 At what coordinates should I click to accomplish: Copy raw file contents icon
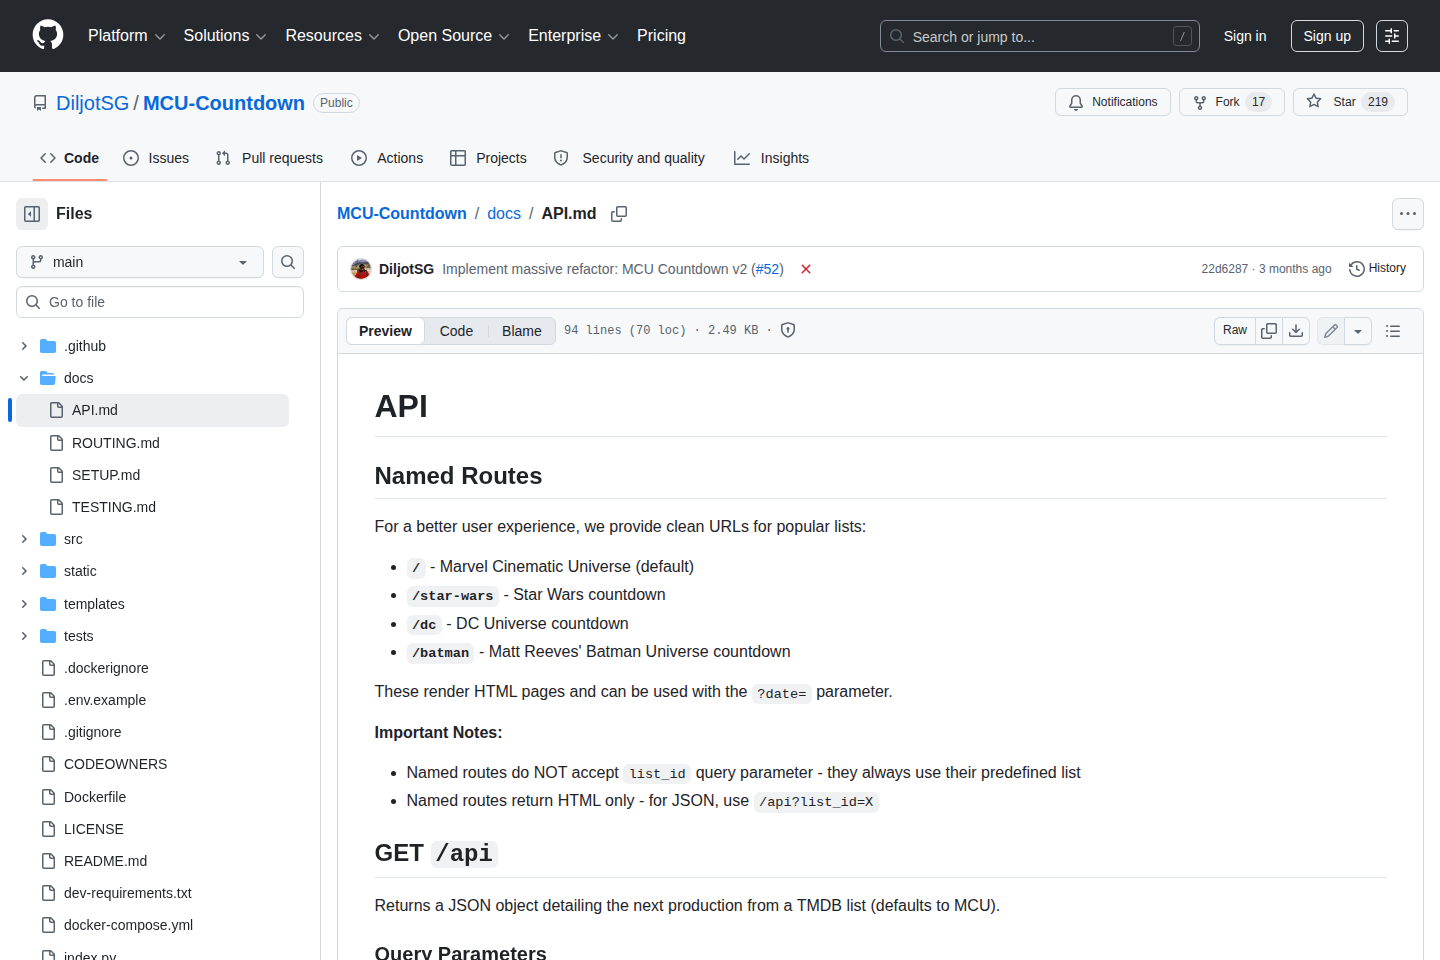coord(1269,331)
